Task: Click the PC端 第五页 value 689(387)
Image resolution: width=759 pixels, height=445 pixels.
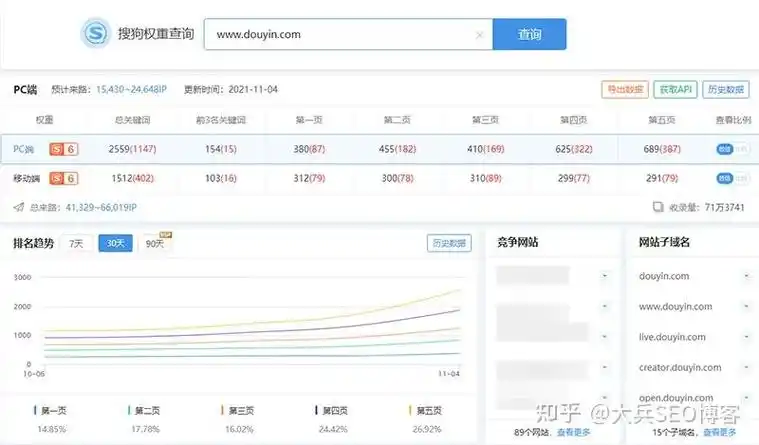Action: click(662, 149)
